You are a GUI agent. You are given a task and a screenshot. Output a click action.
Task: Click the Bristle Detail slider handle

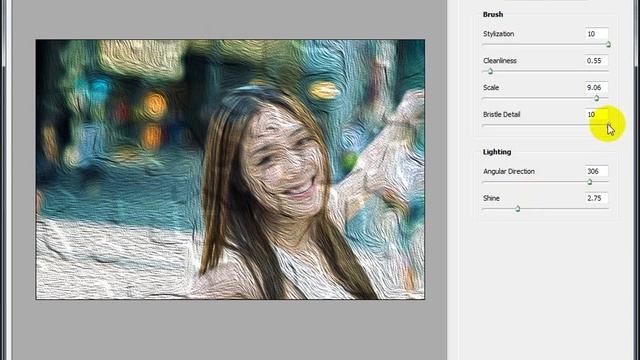(608, 125)
